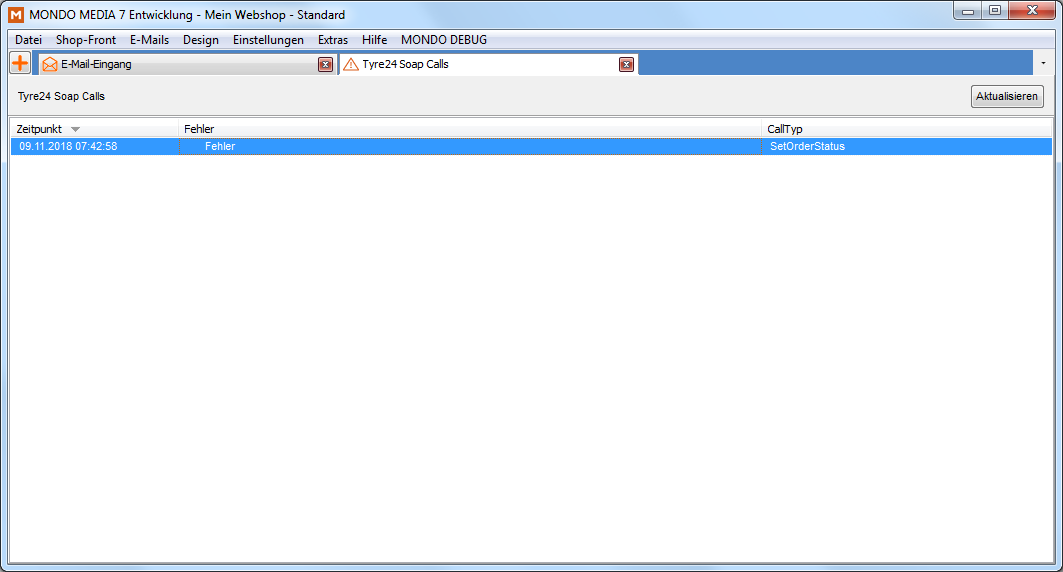Open the E-Mails menu
The image size is (1063, 572).
click(149, 40)
